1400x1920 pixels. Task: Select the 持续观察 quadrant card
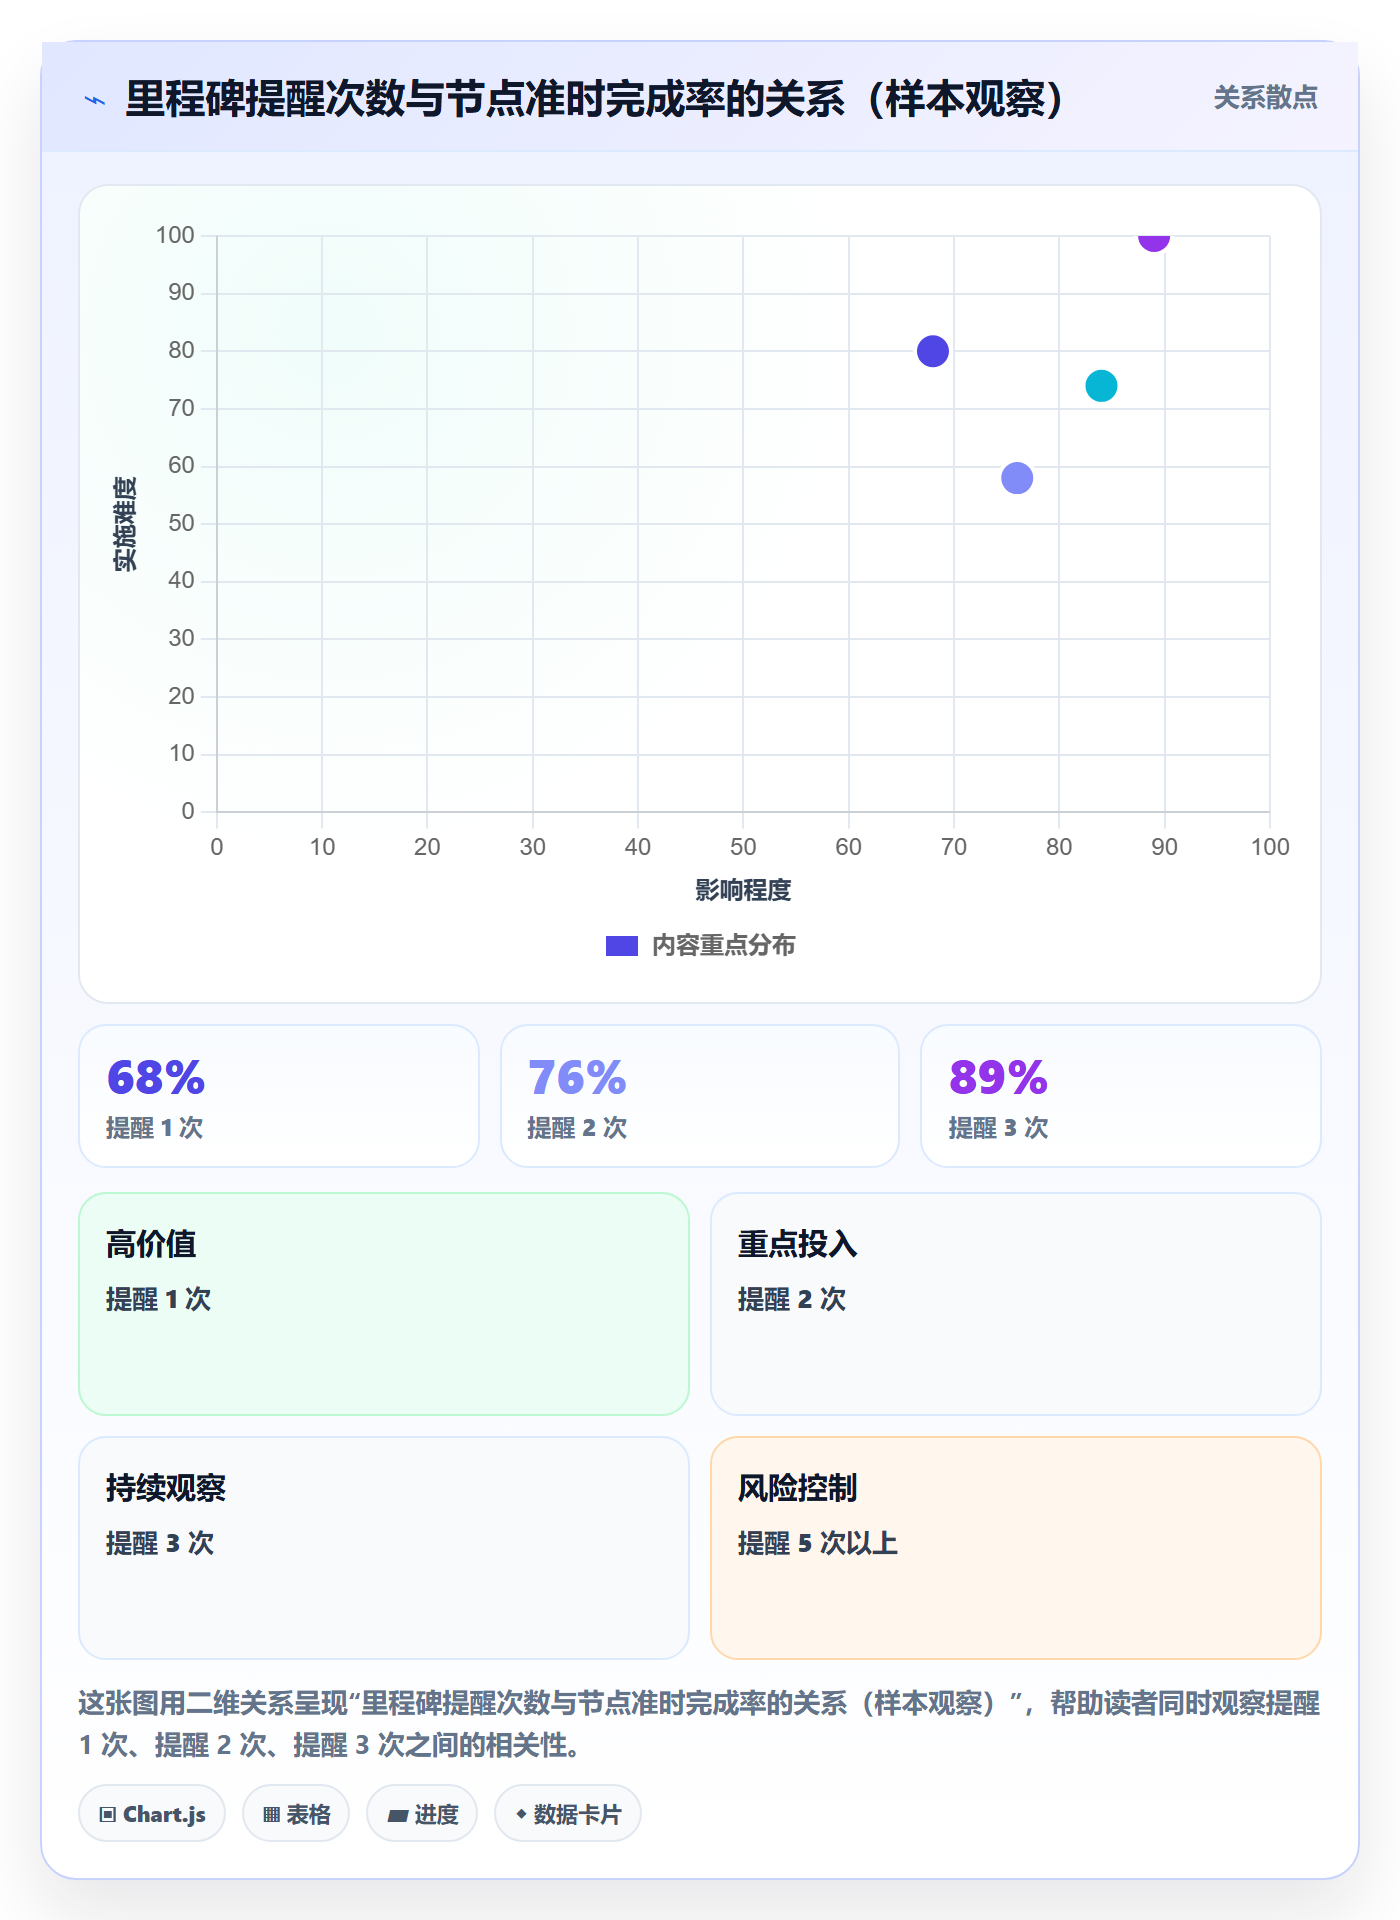click(384, 1548)
